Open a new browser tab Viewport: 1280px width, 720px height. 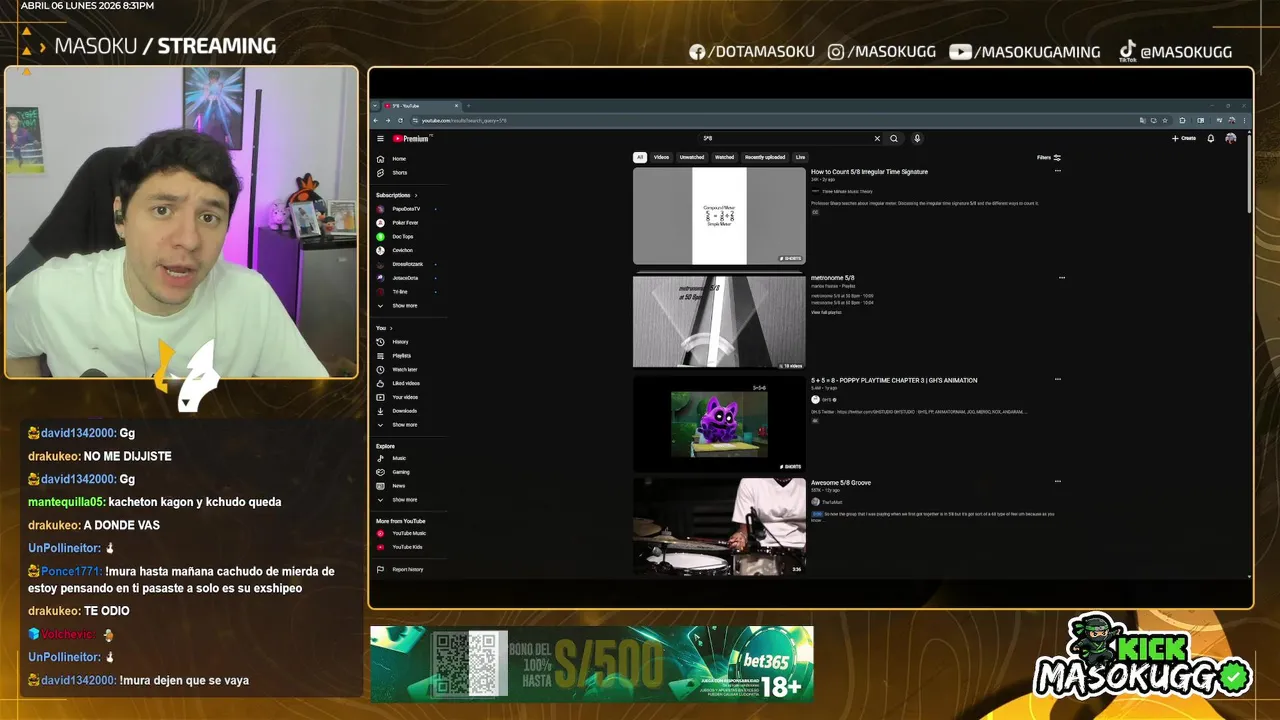pos(468,106)
